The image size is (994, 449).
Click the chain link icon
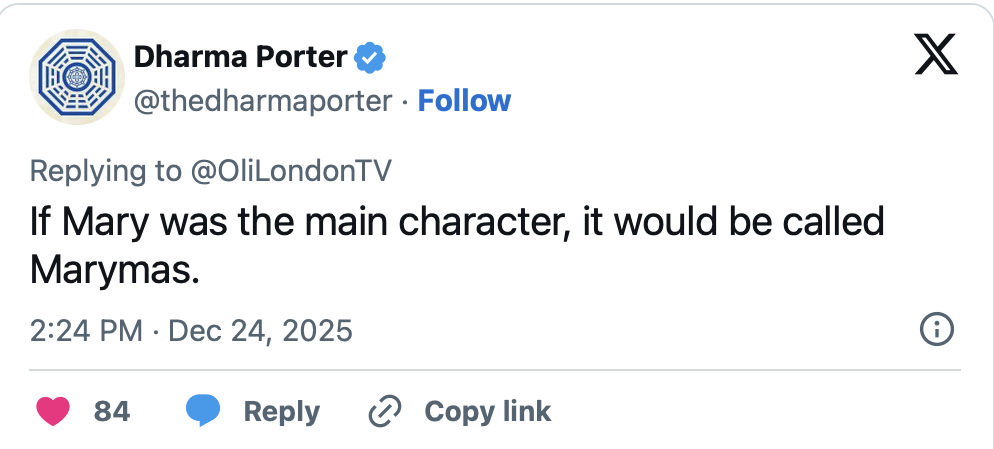[x=385, y=411]
